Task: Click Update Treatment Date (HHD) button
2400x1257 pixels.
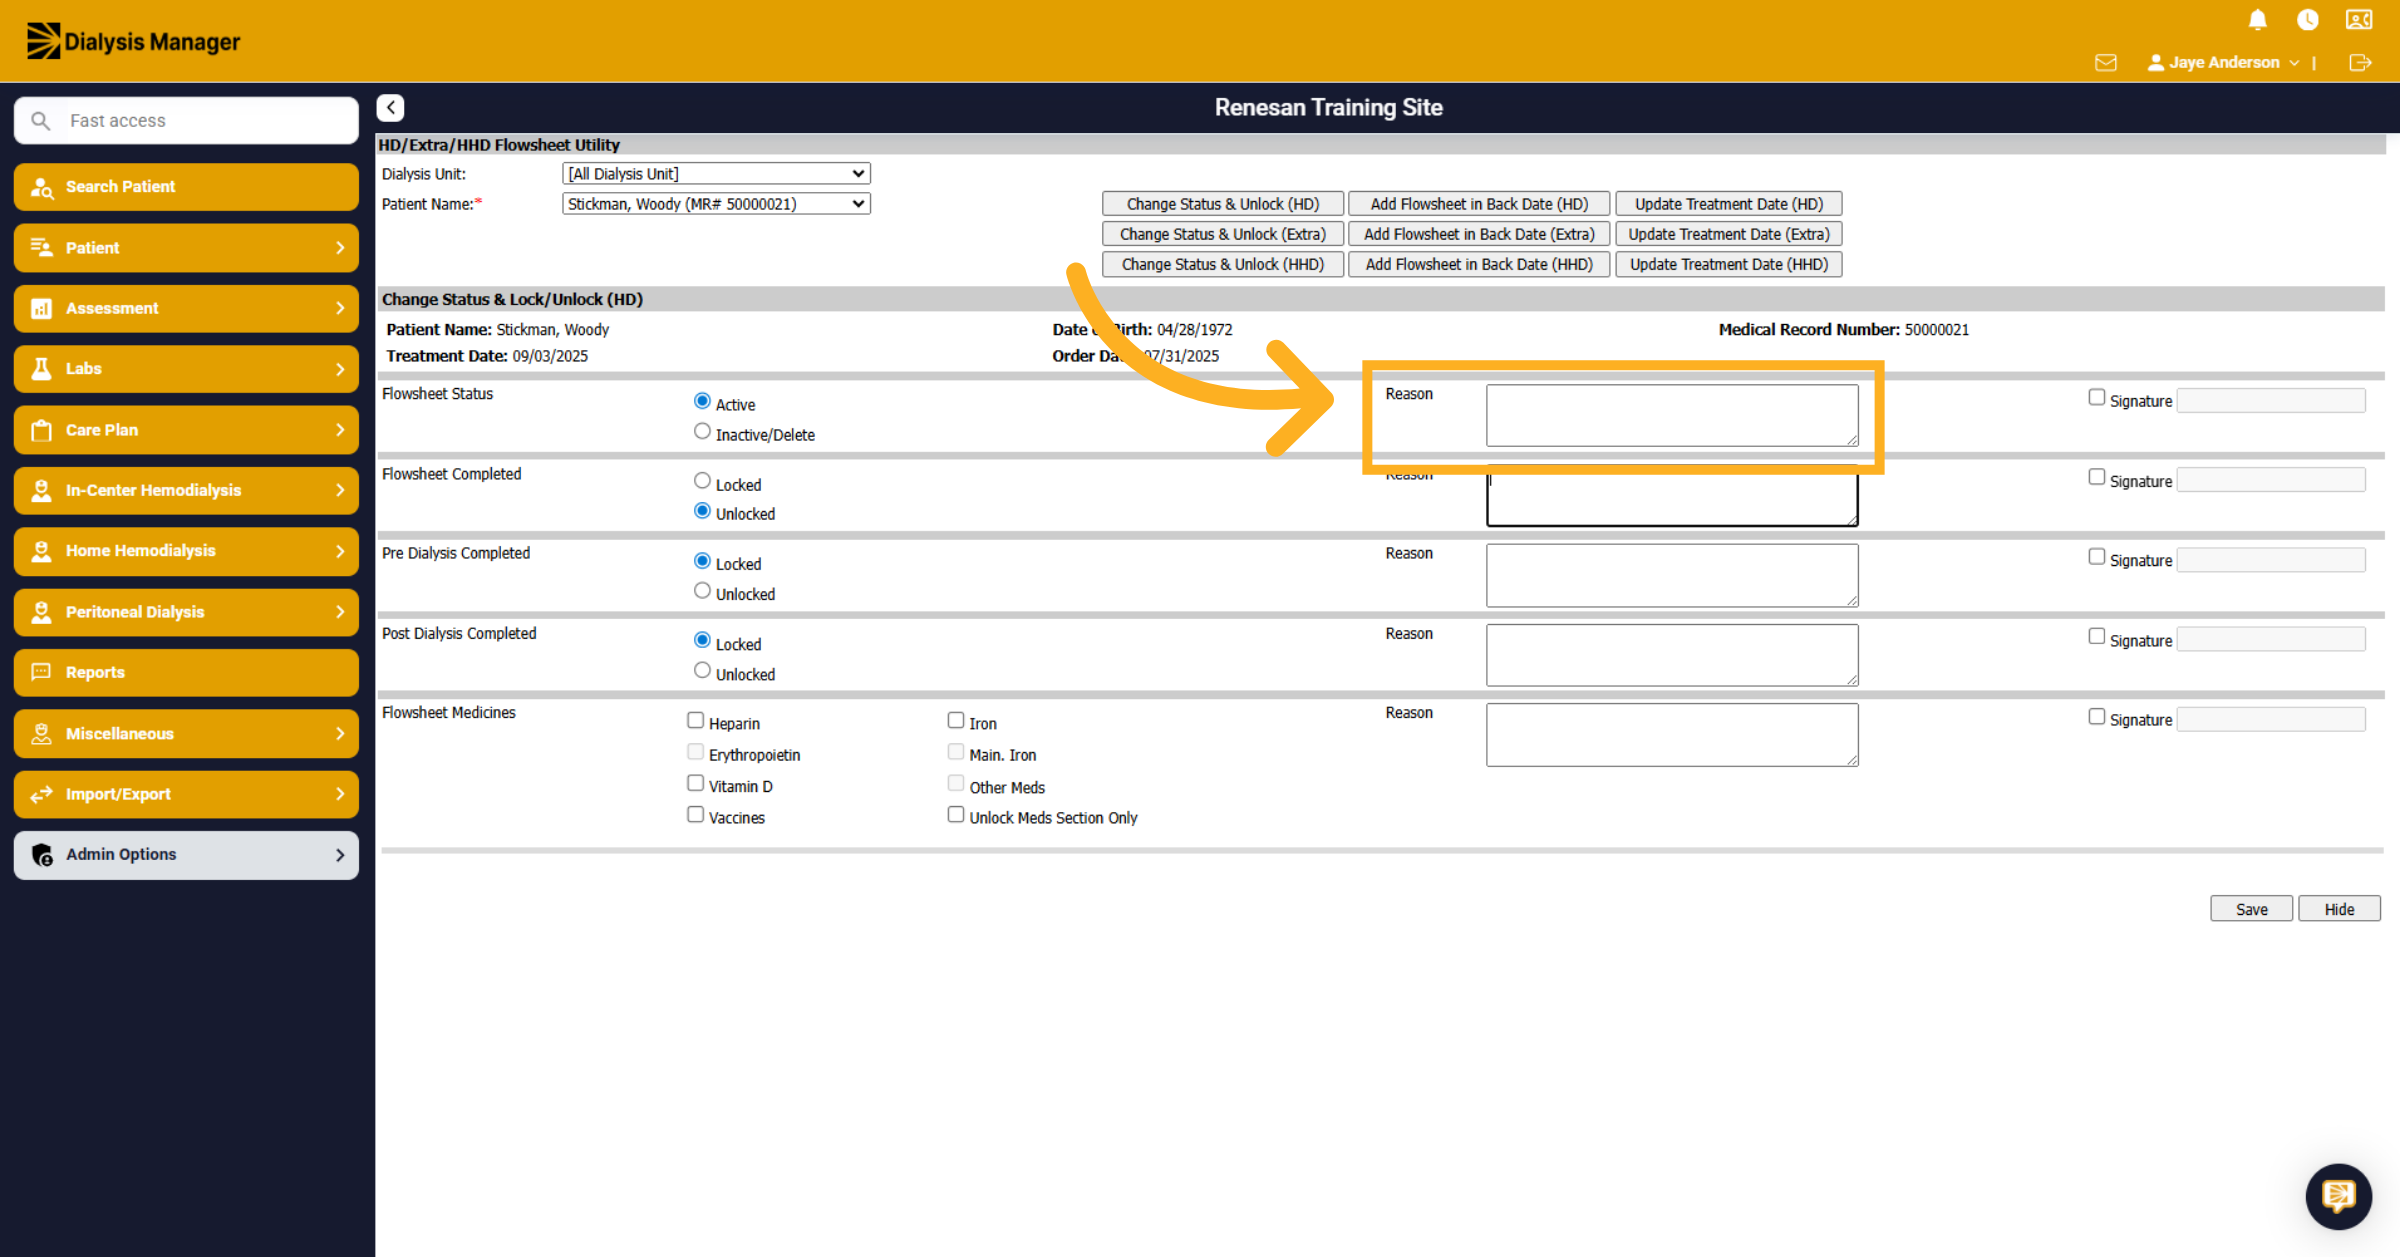Action: 1728,264
